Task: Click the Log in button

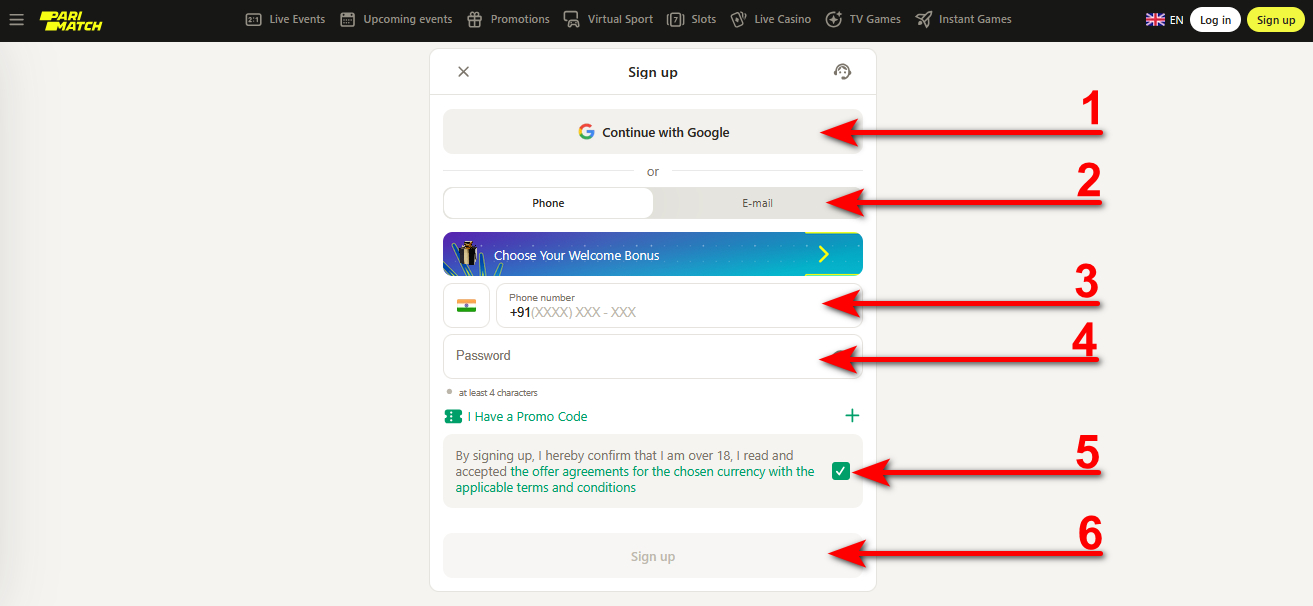Action: [1216, 20]
